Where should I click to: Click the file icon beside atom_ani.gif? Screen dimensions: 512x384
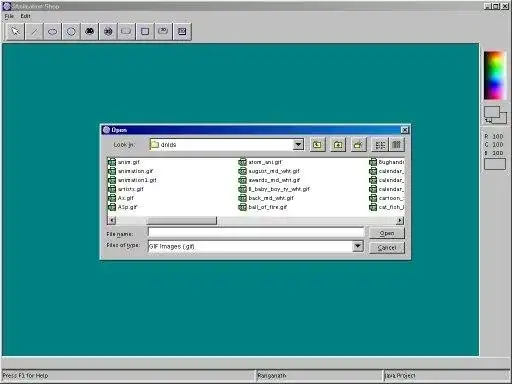pyautogui.click(x=242, y=162)
